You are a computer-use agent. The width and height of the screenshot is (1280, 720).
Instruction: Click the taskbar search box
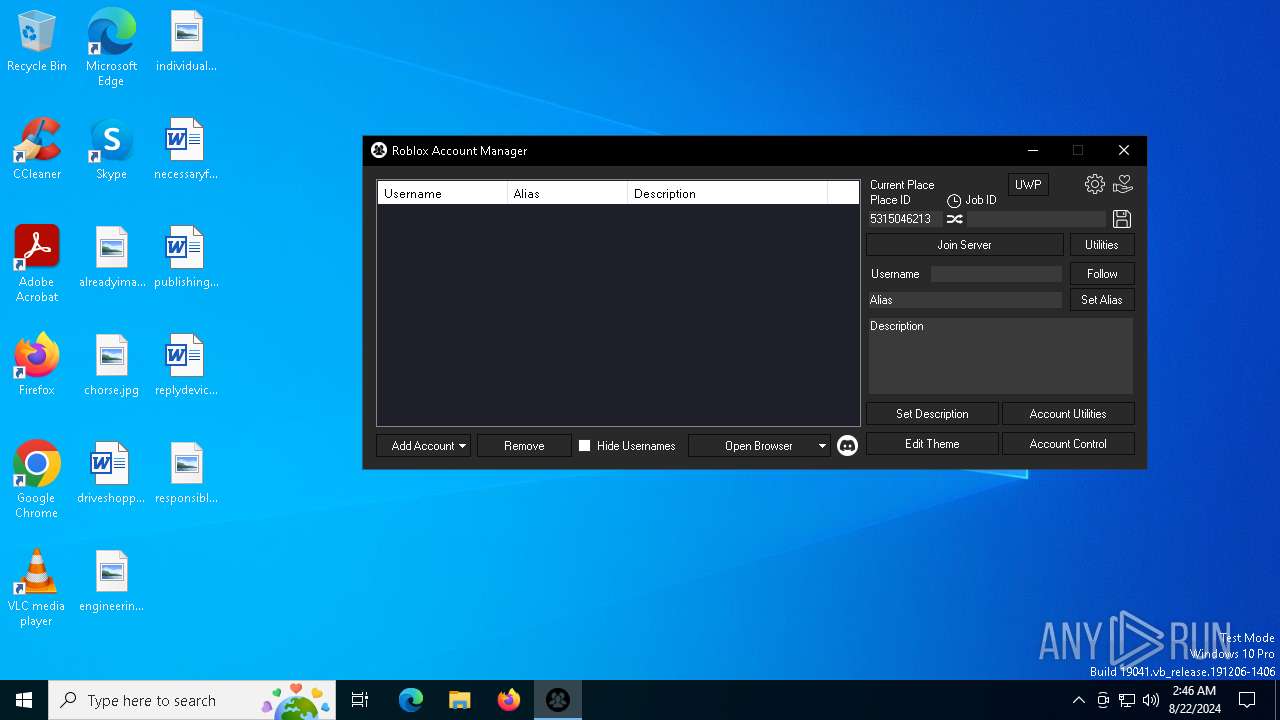[x=194, y=700]
